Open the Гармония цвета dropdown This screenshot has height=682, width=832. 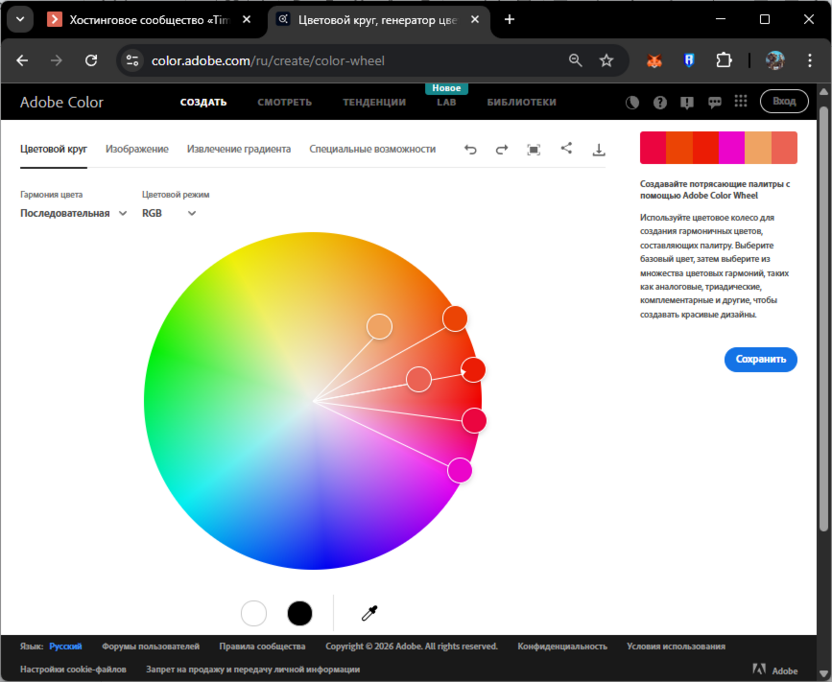coord(73,213)
